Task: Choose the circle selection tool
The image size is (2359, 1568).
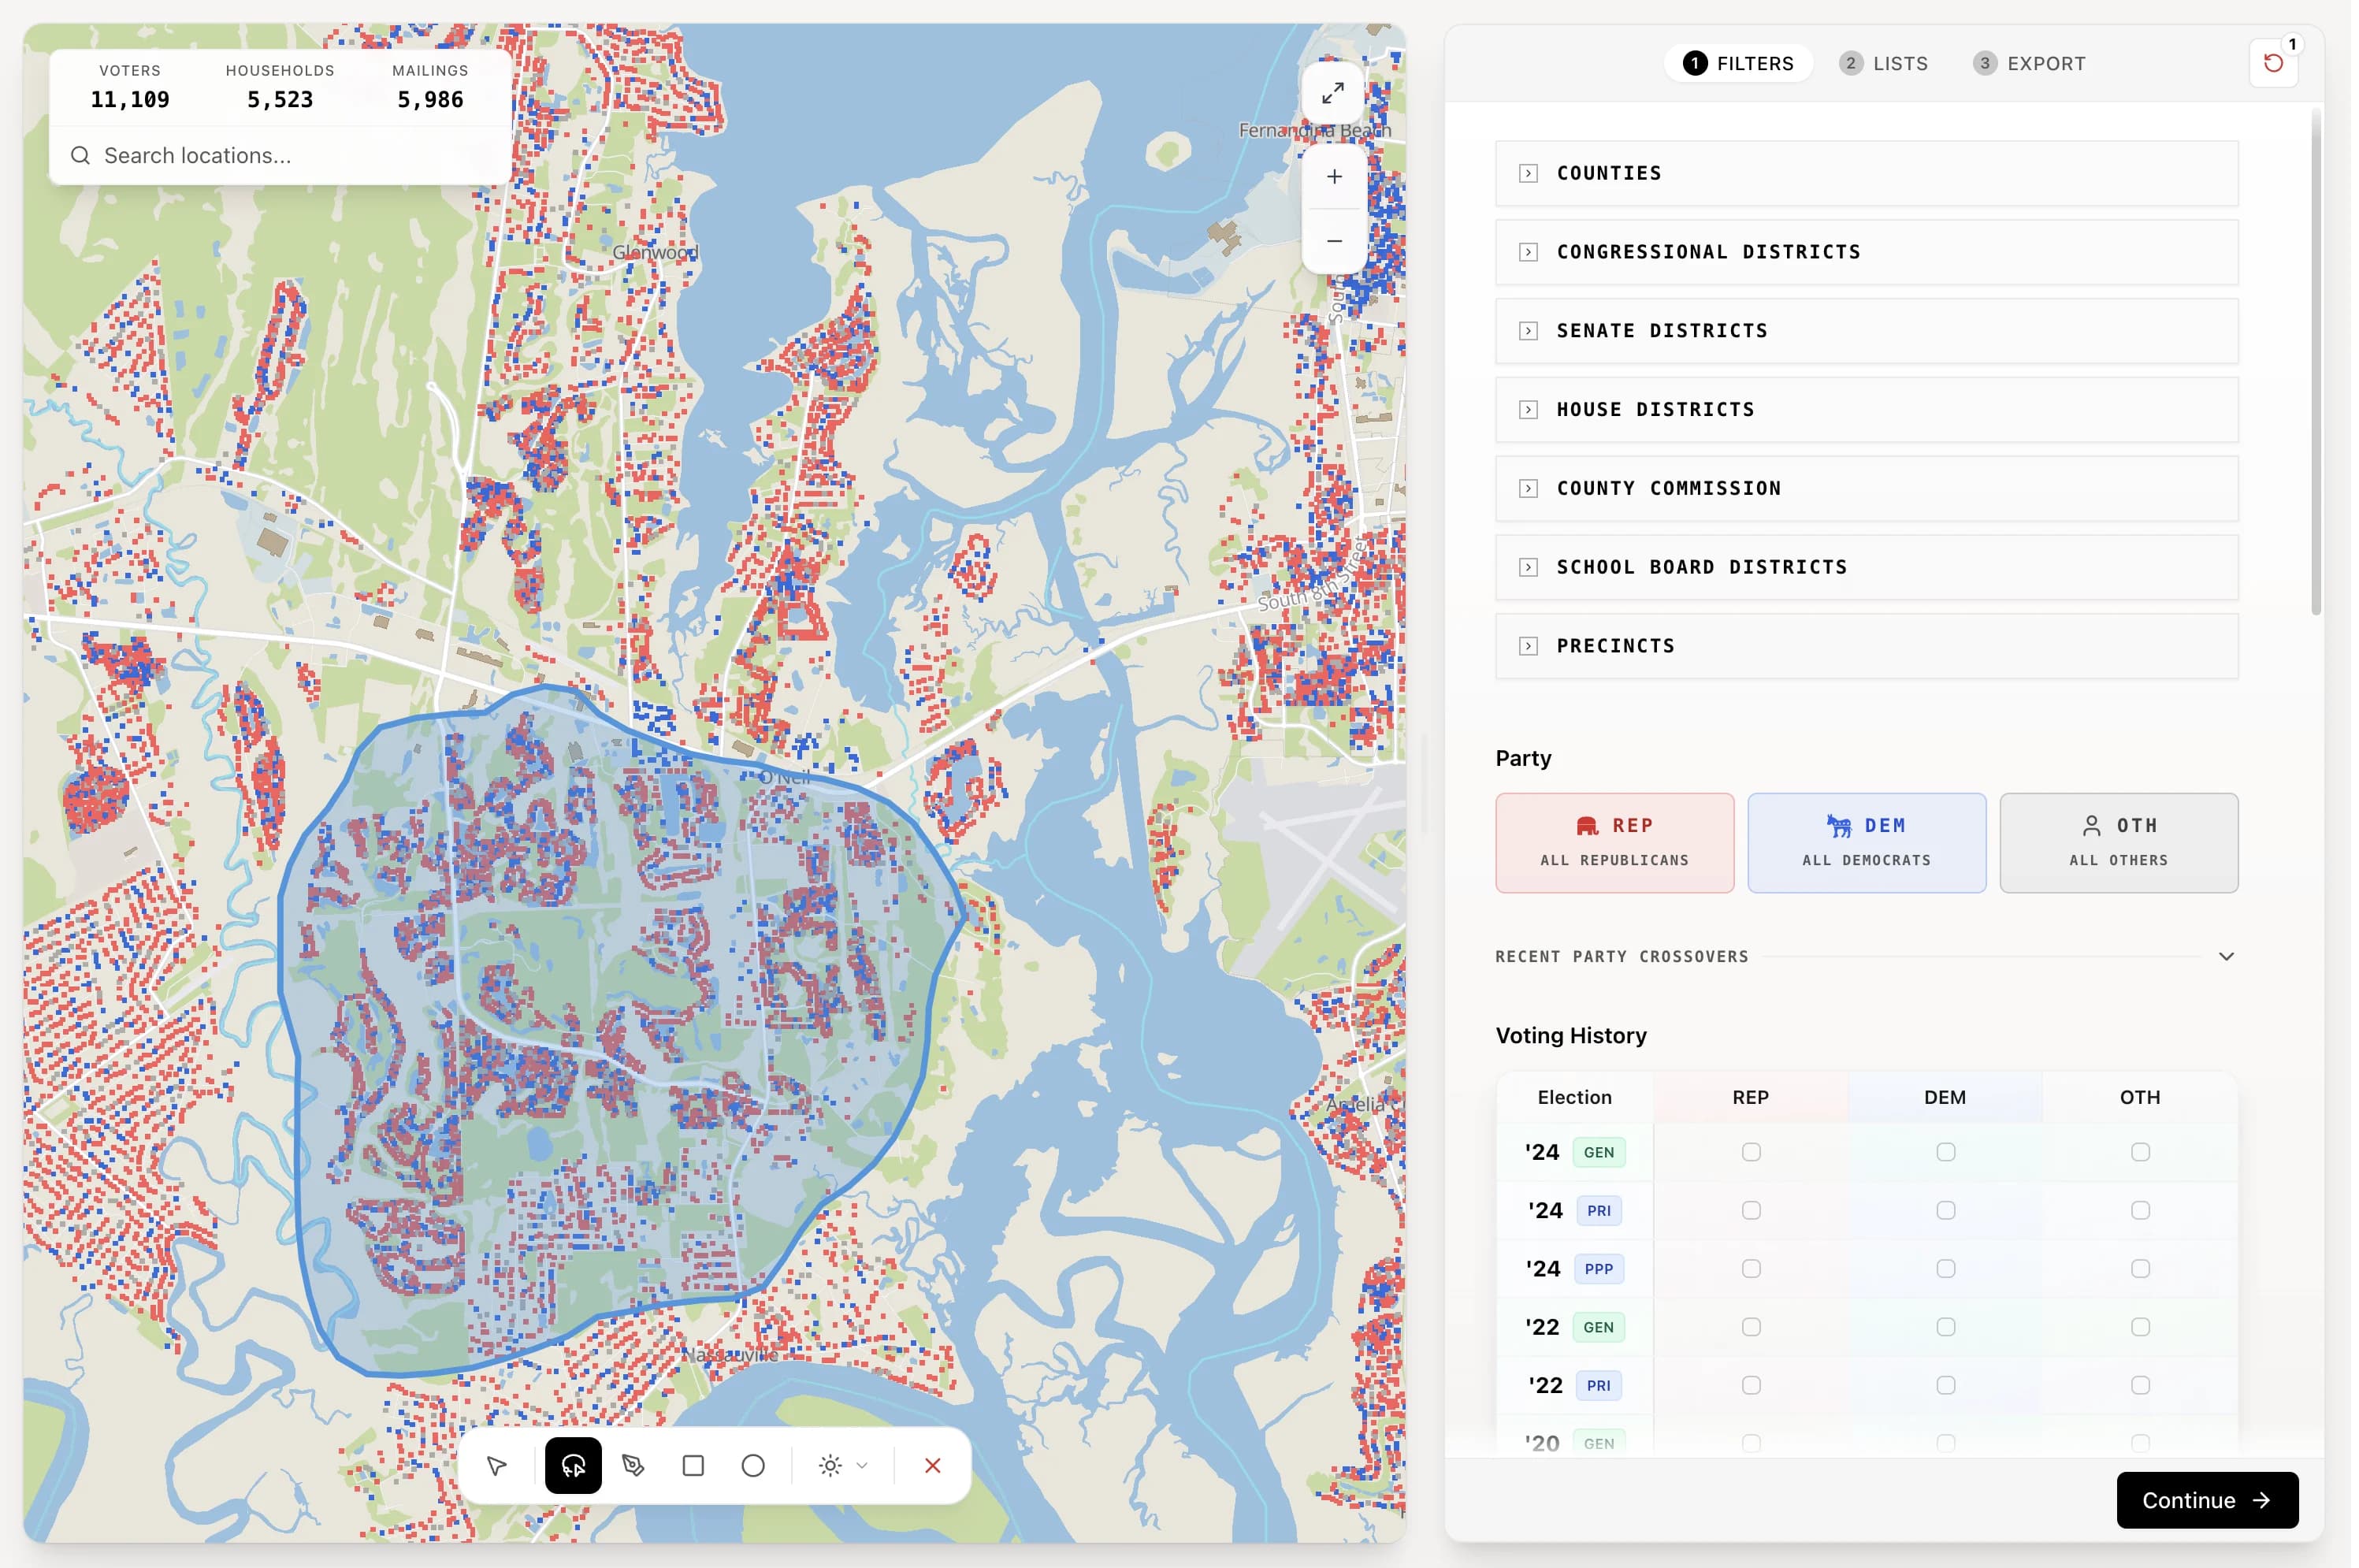Action: point(753,1465)
